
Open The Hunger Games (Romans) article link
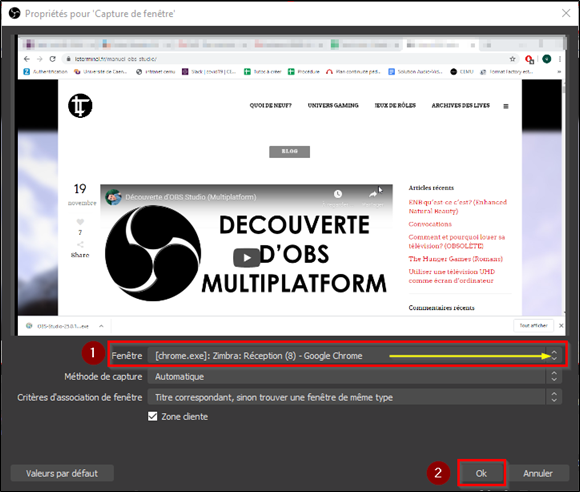pyautogui.click(x=456, y=259)
